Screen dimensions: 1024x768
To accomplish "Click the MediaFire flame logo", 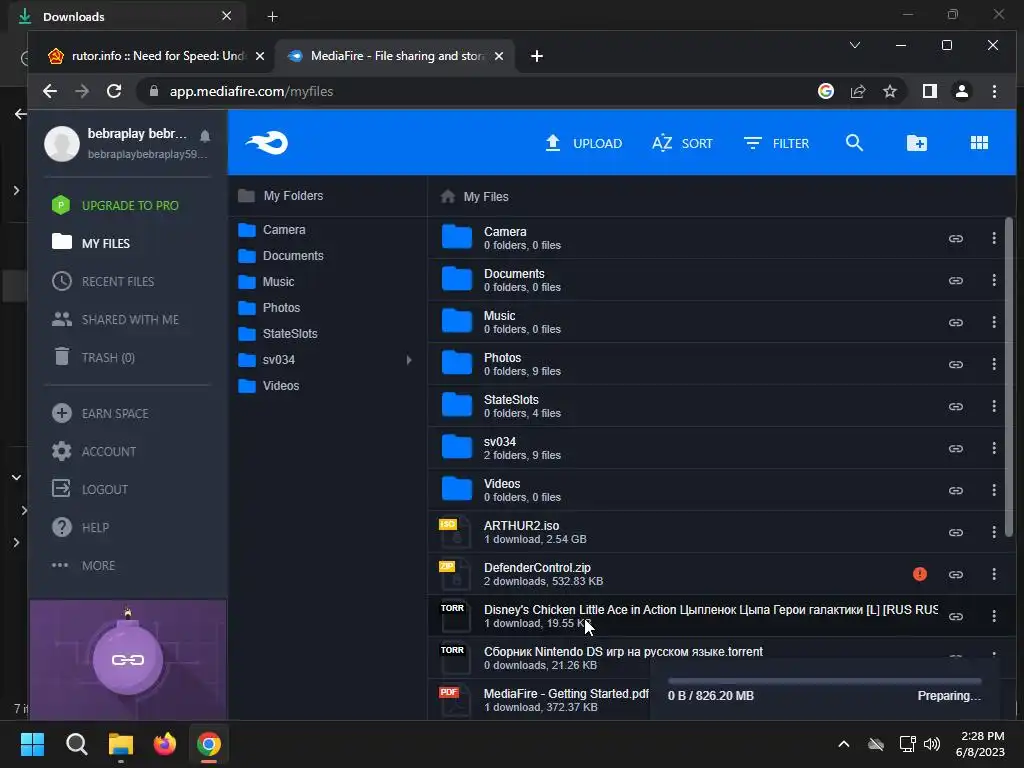I will pos(266,142).
